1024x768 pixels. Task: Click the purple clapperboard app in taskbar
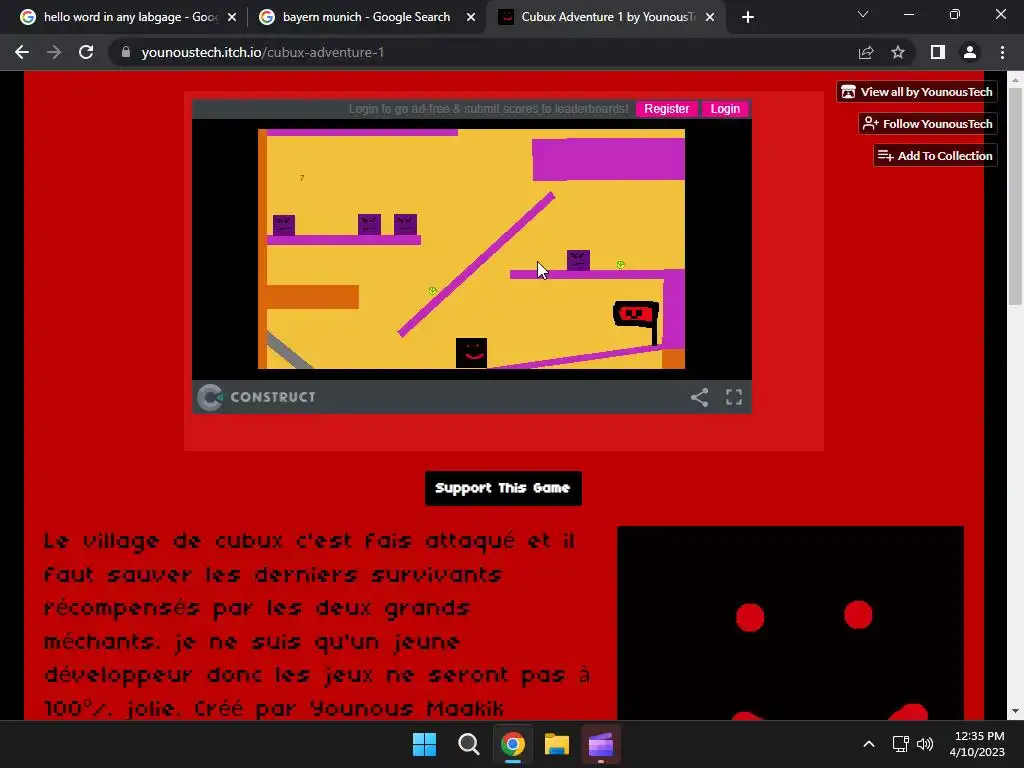pos(601,744)
